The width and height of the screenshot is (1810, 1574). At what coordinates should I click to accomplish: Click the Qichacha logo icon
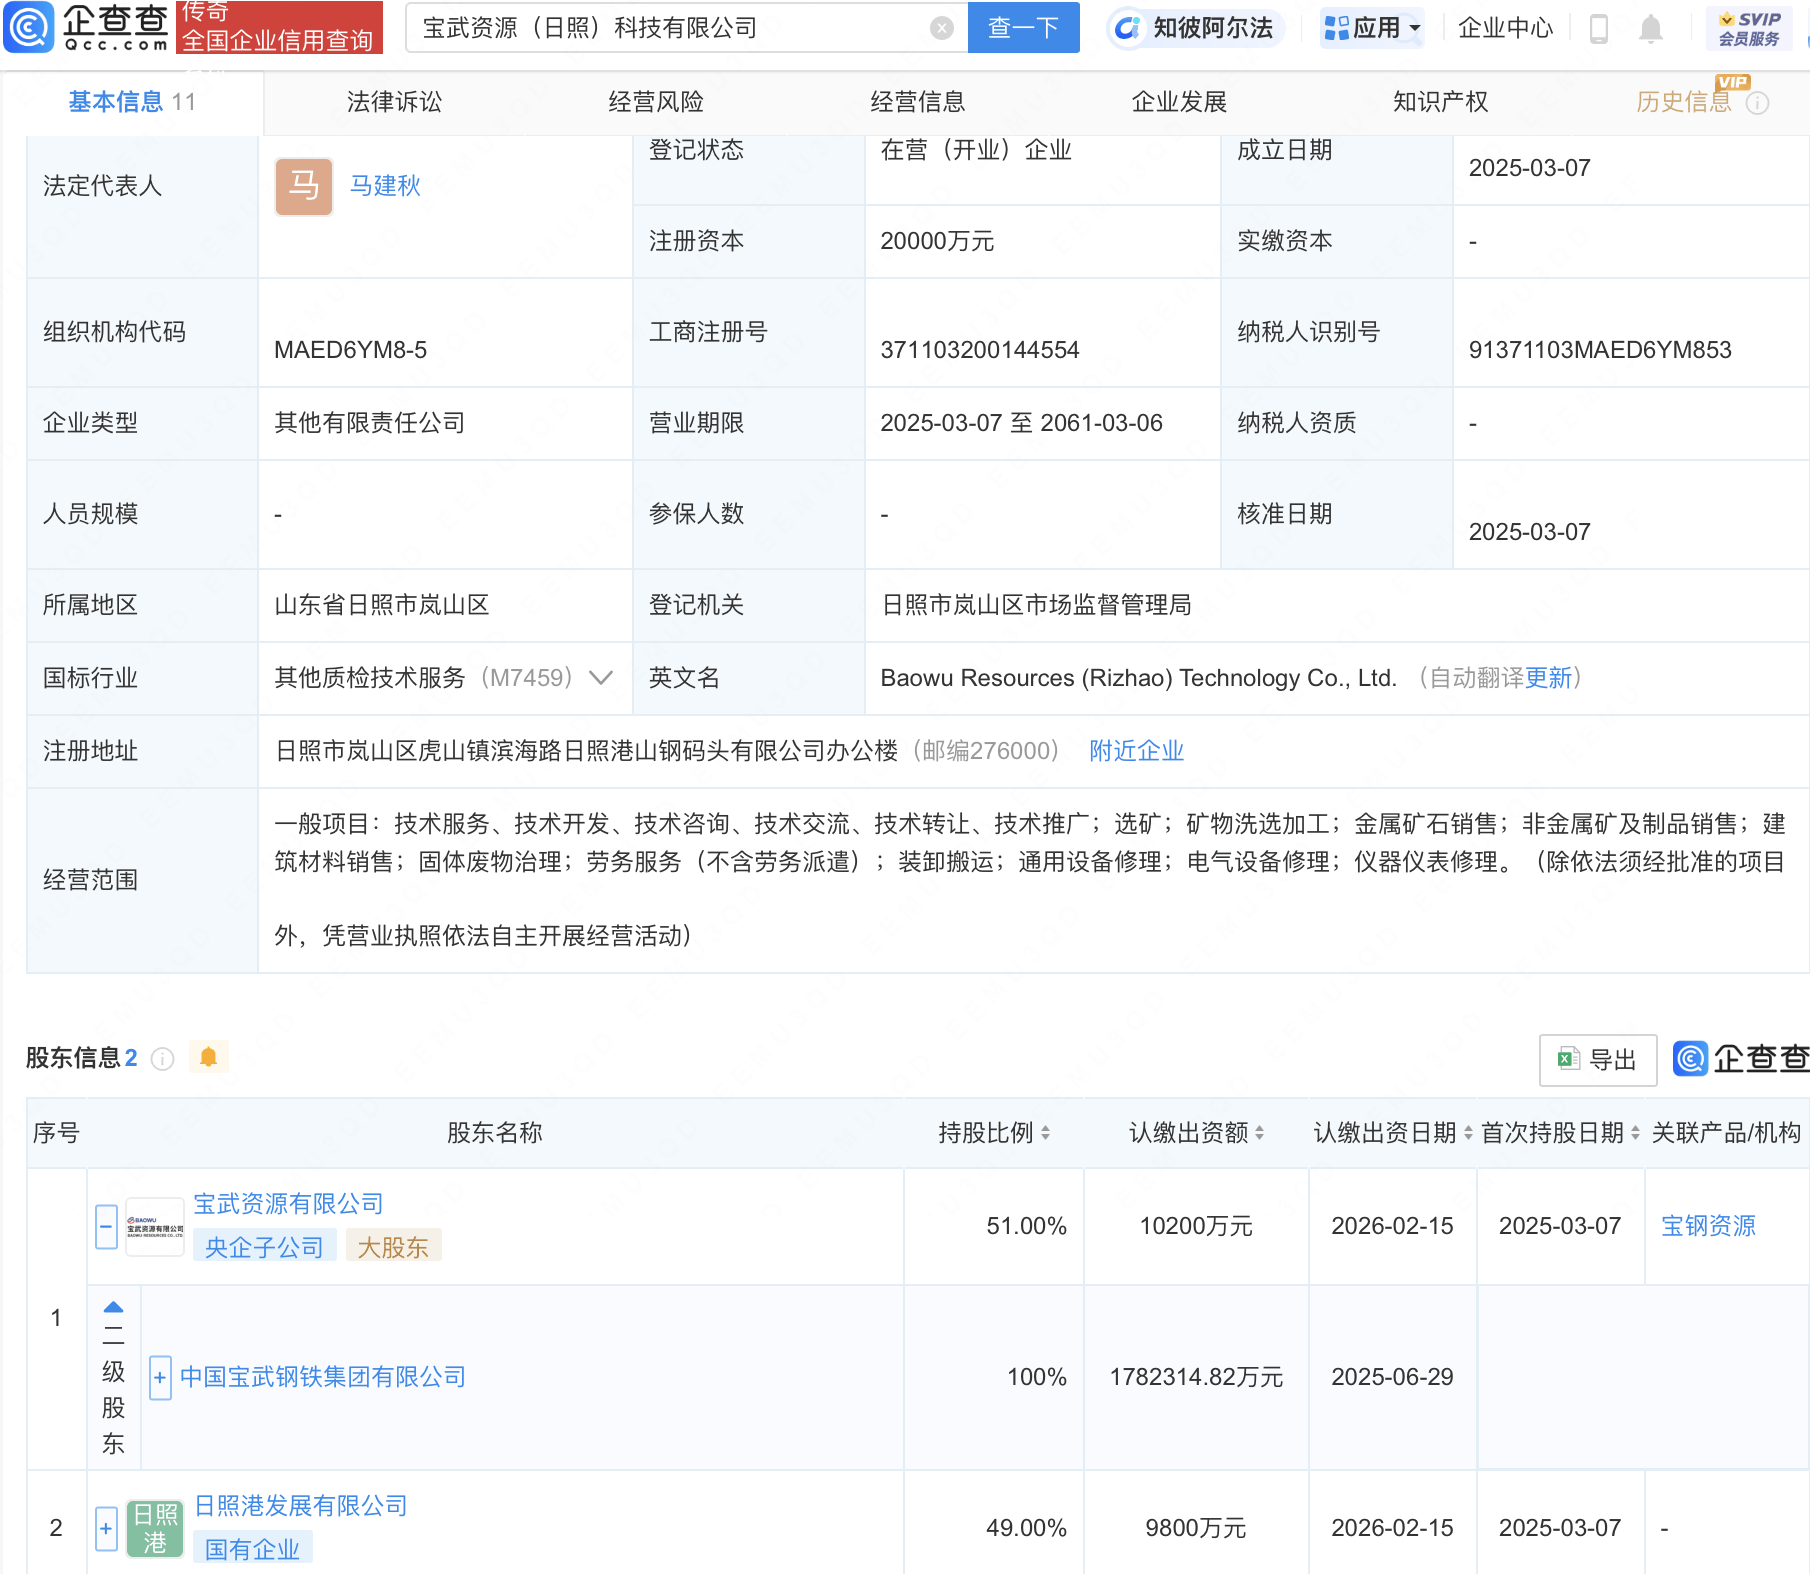tap(28, 27)
